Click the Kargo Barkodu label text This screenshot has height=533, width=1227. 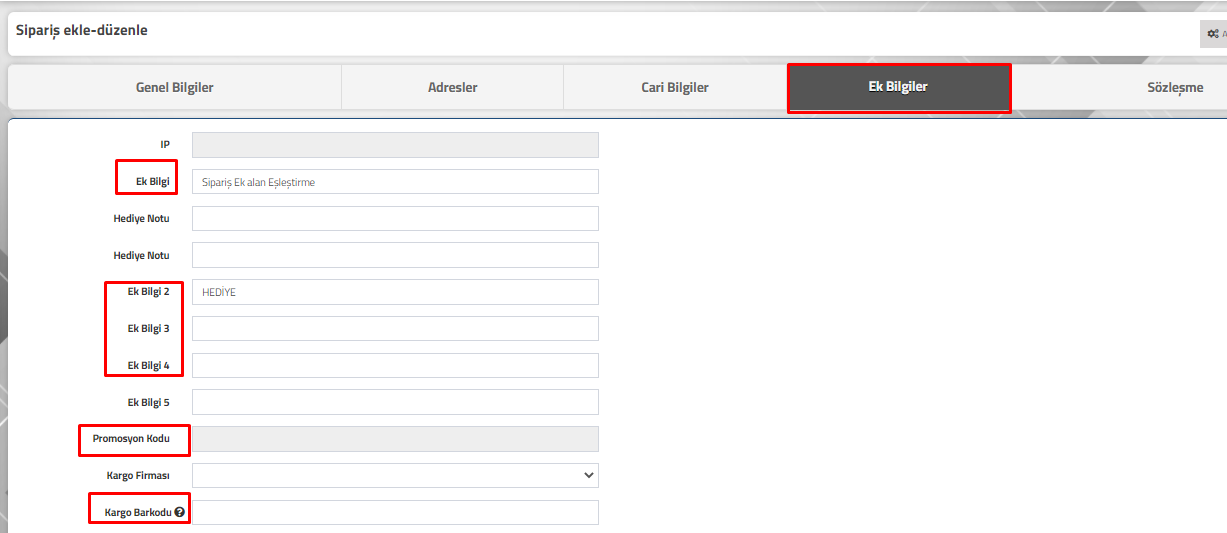coord(138,513)
